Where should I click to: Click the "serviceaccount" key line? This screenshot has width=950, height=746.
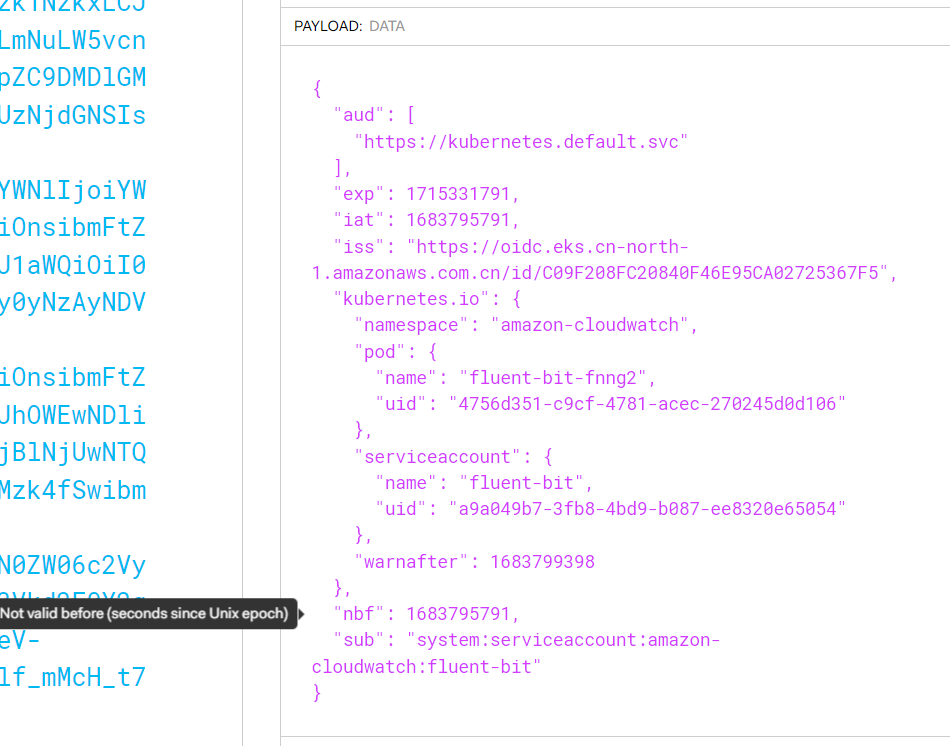point(453,456)
